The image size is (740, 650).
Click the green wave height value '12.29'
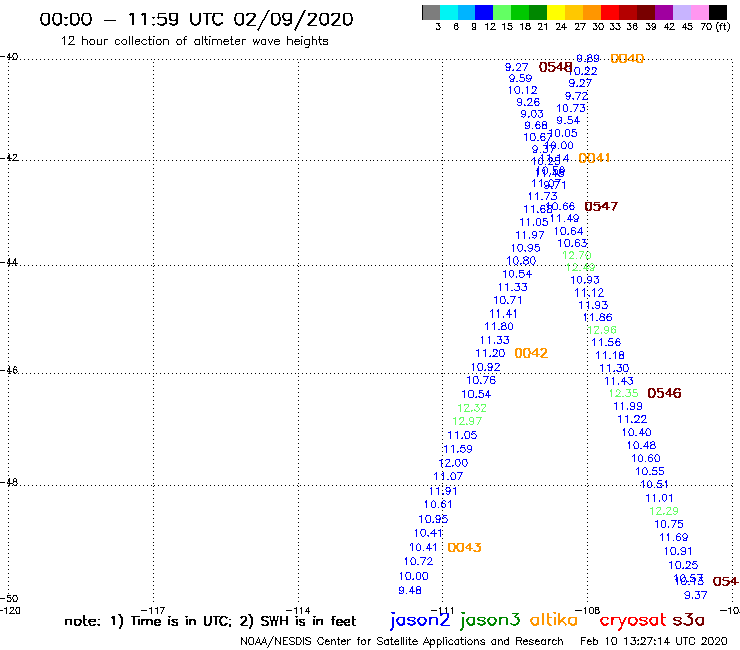pyautogui.click(x=664, y=511)
